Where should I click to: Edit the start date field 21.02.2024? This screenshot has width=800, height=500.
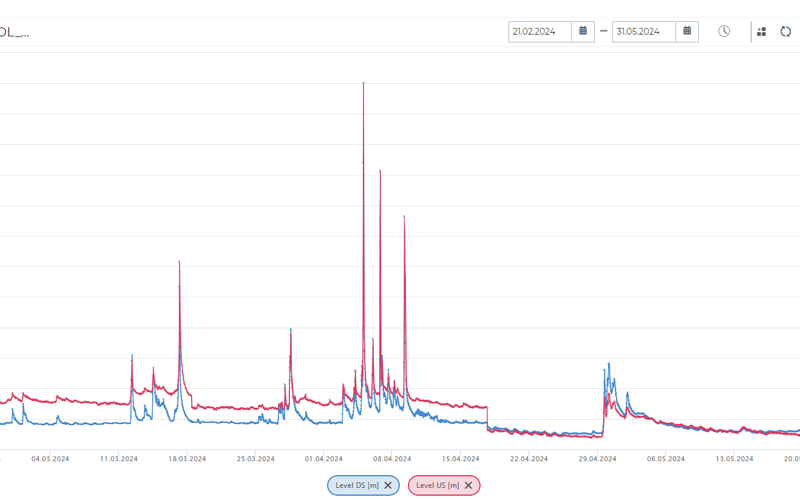(539, 32)
